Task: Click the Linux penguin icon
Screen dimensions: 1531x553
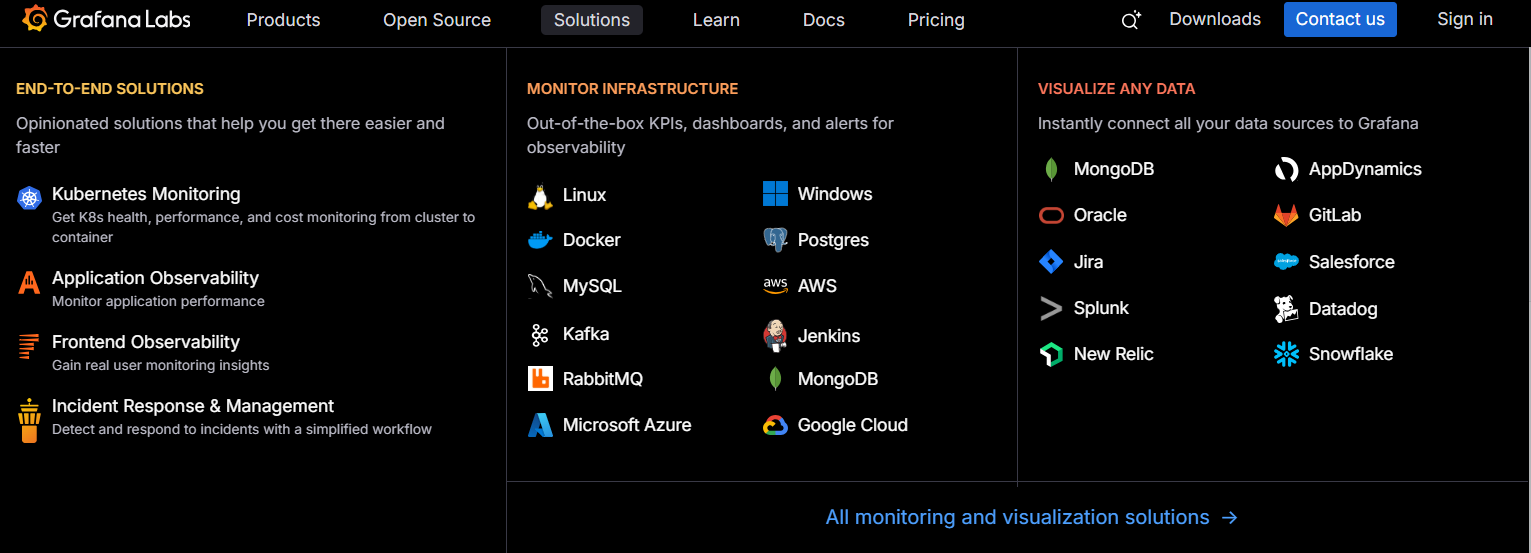Action: (x=540, y=196)
